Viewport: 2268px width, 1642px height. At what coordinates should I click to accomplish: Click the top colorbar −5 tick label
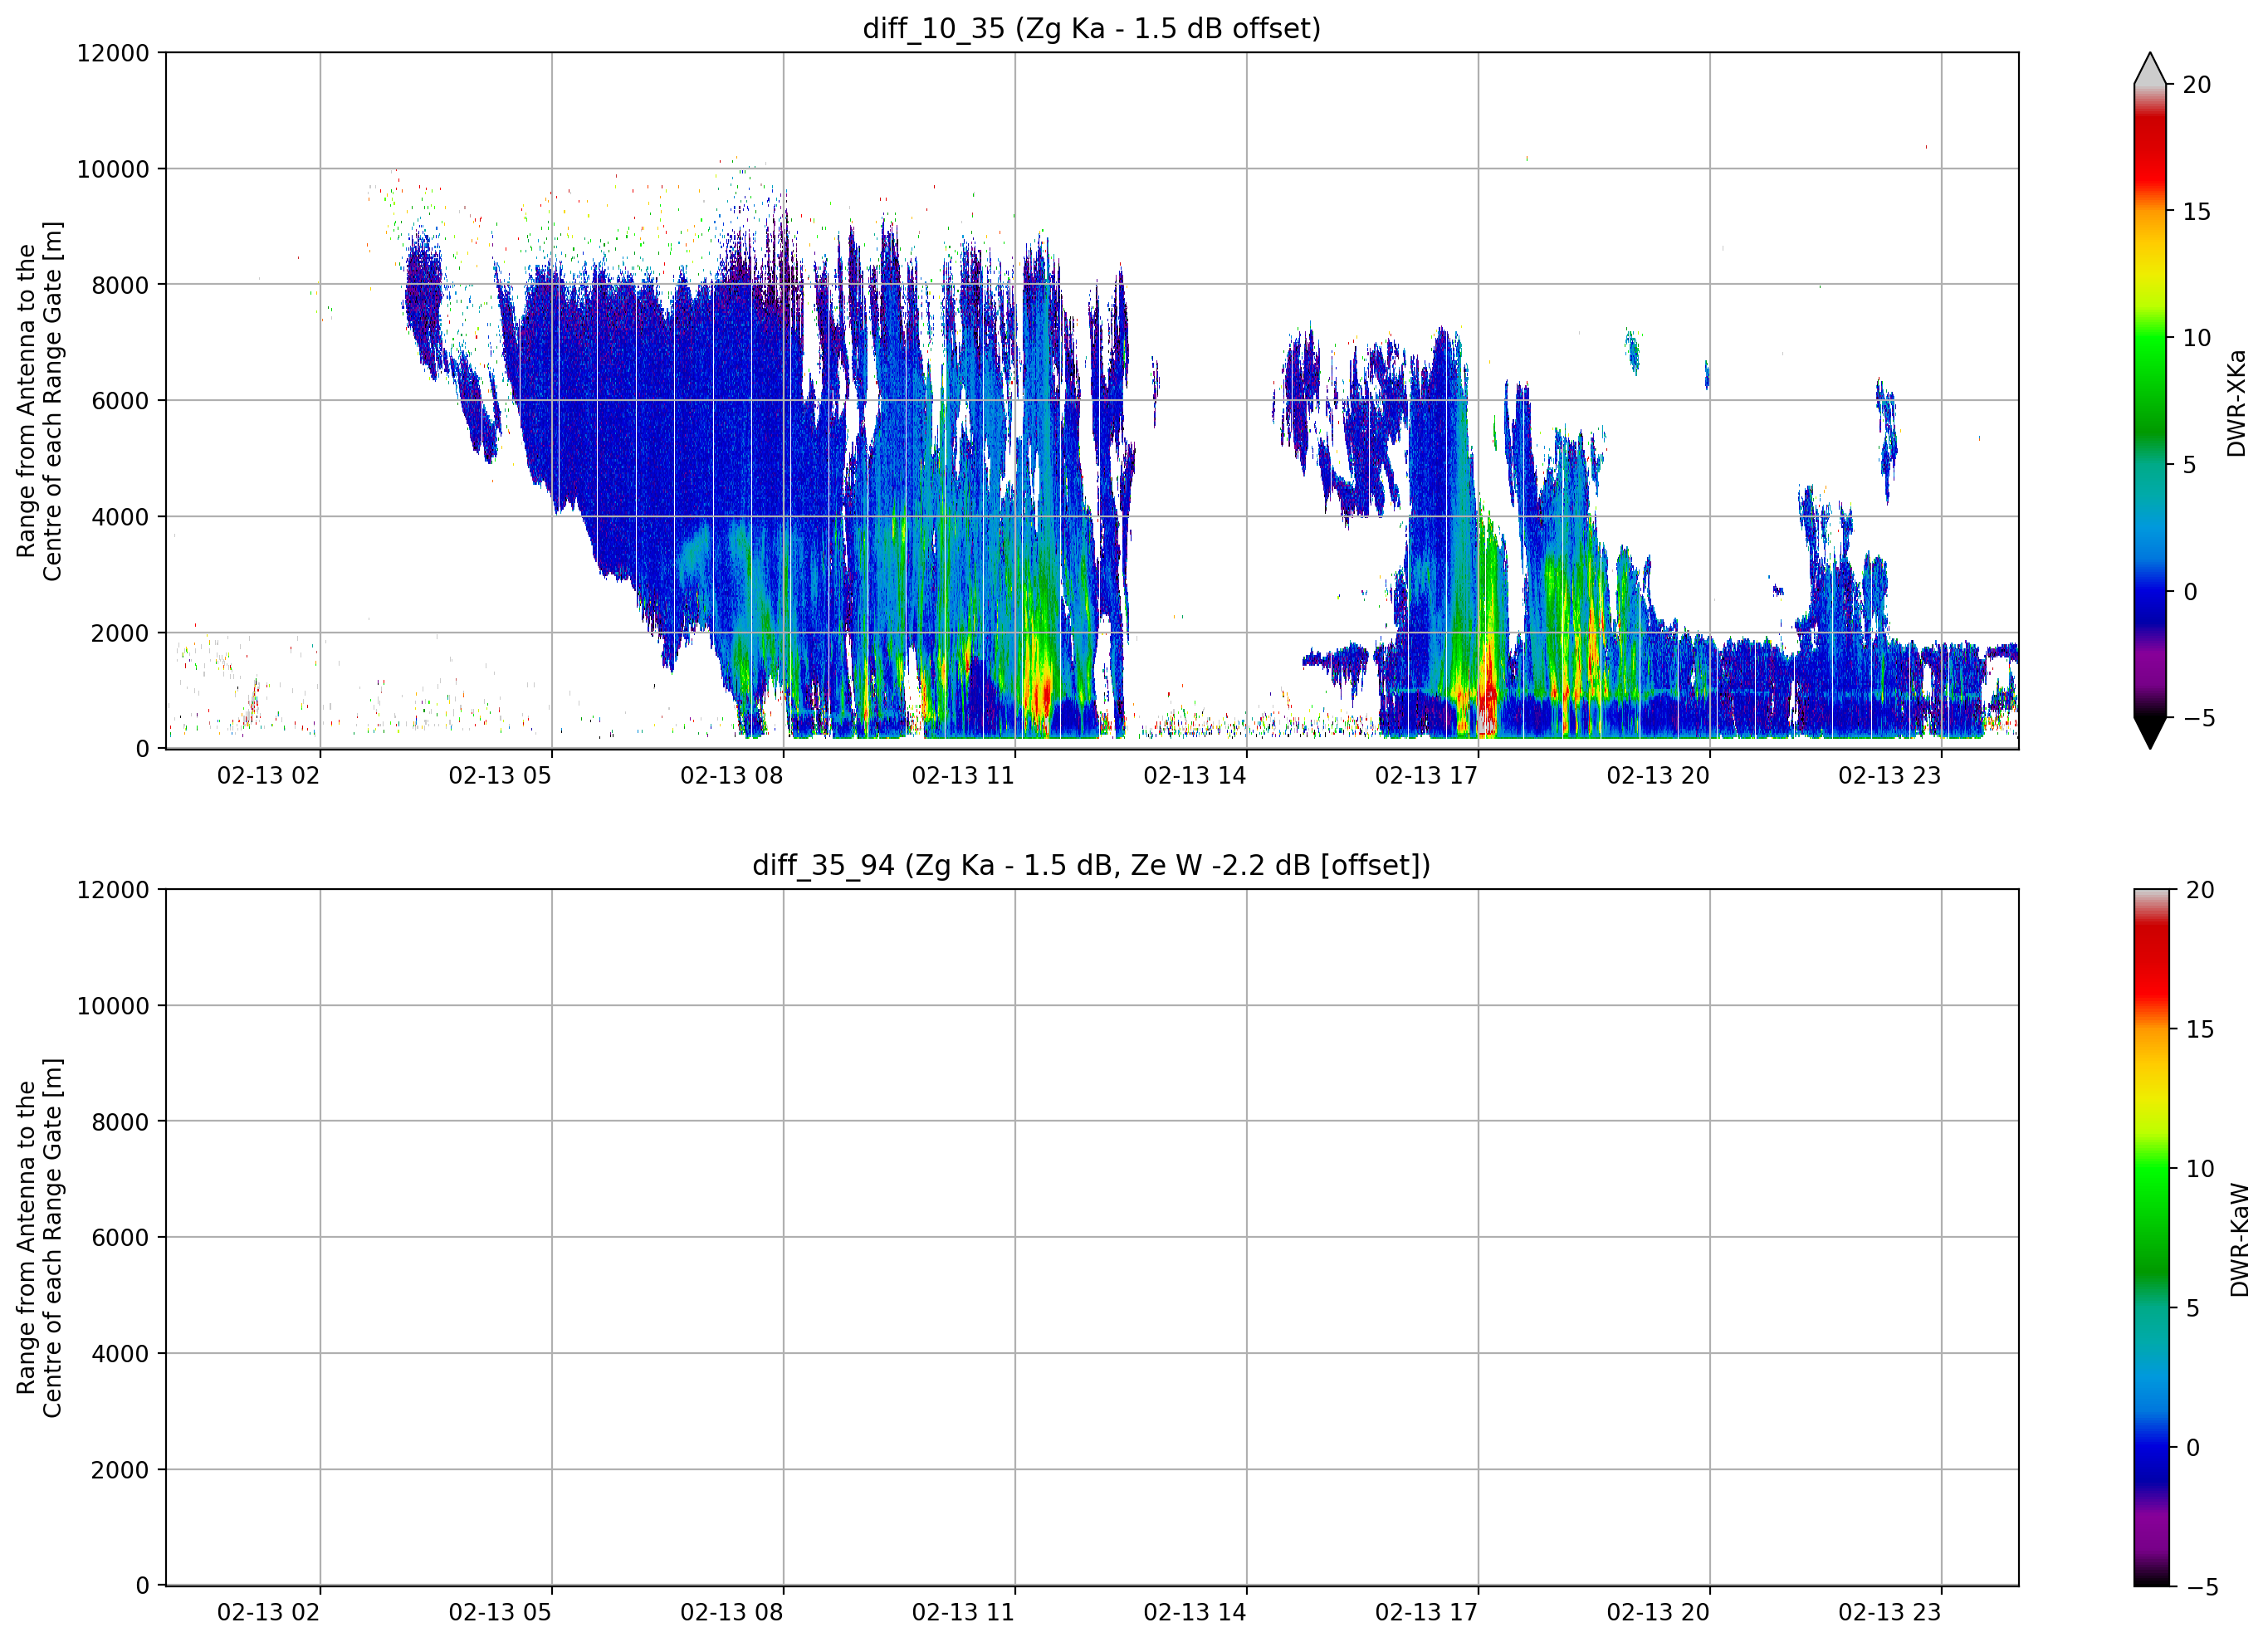2198,718
